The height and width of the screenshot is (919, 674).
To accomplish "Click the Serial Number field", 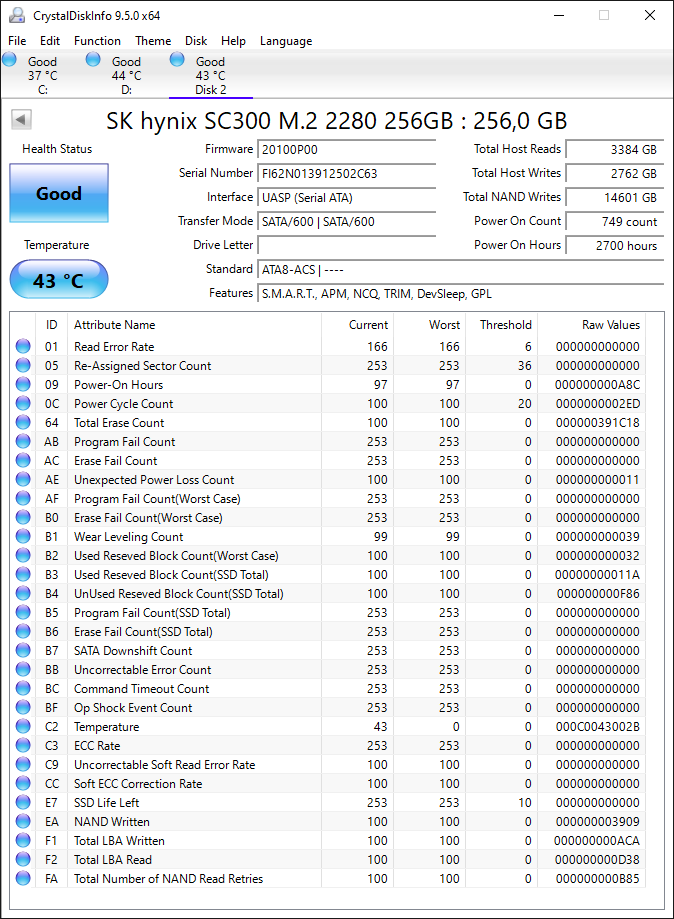I will pyautogui.click(x=346, y=173).
